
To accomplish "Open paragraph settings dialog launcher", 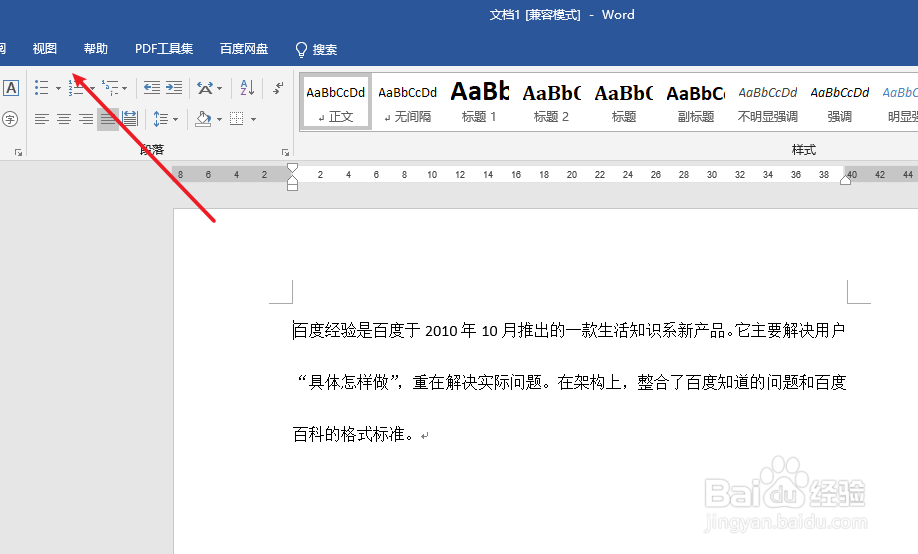I will [285, 152].
